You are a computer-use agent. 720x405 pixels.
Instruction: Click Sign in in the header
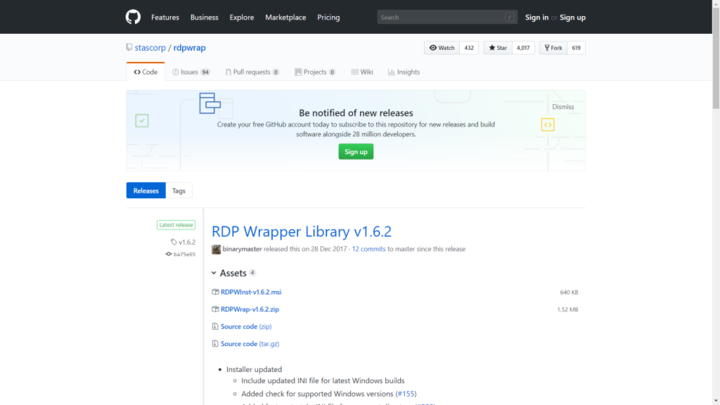point(536,17)
